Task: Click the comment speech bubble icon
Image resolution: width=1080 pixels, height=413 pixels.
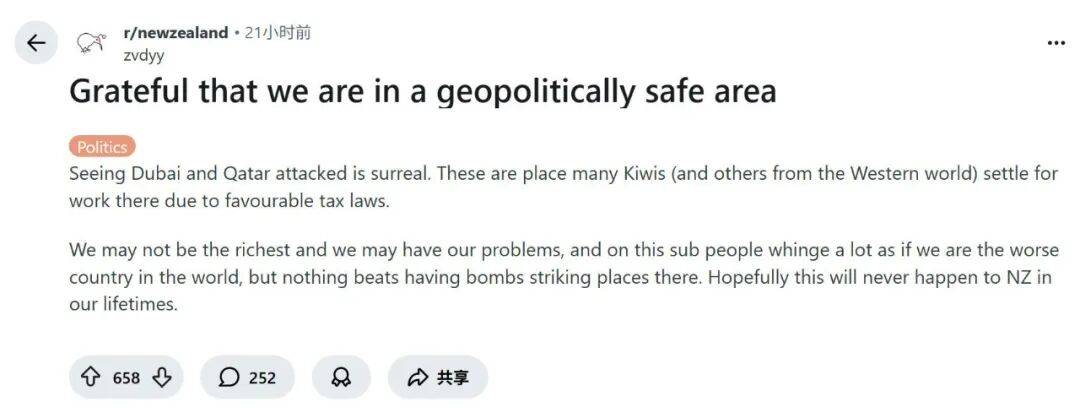Action: [229, 377]
